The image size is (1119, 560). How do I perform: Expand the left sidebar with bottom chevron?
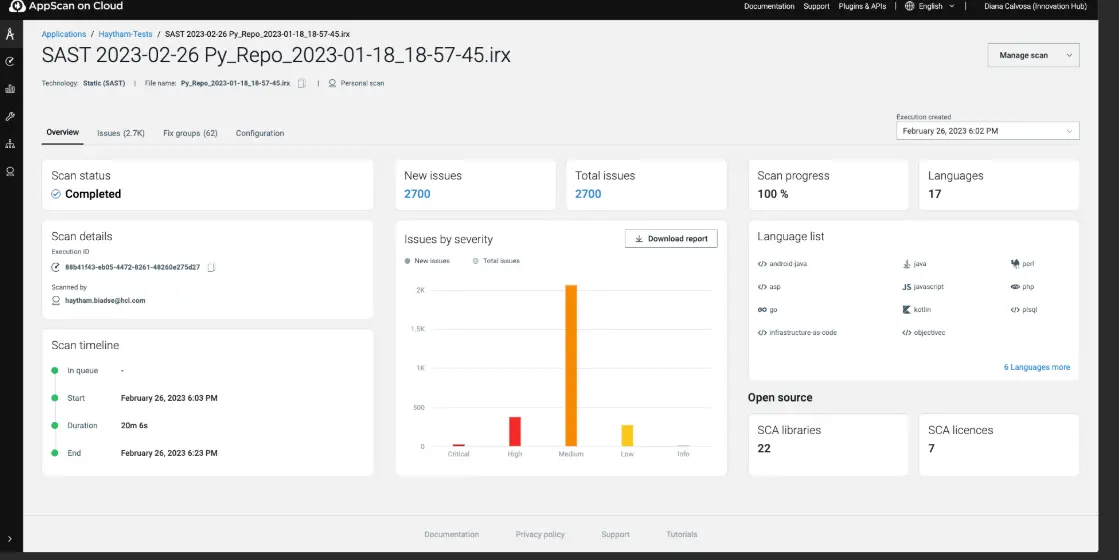click(x=10, y=540)
